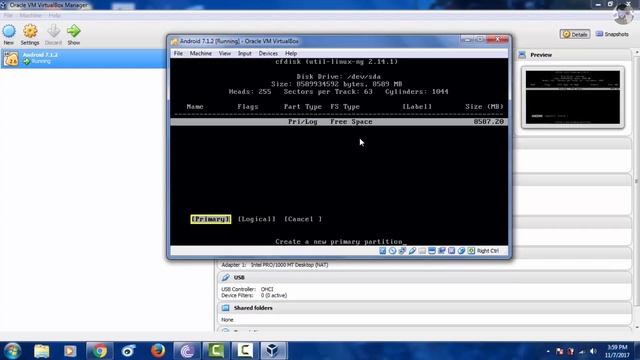Screen dimensions: 640x360
Task: Select Android 7.1.2 in the VM list
Action: (84, 59)
